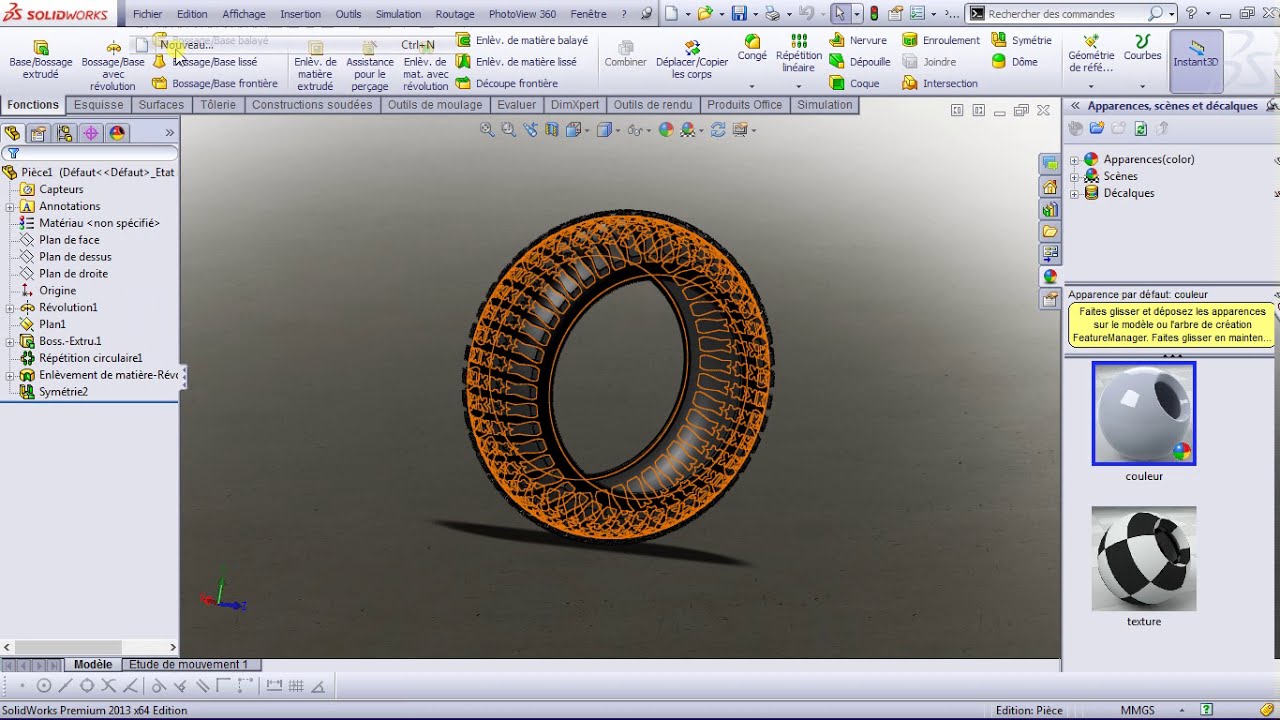
Task: Expand the Apparences(color) folder
Action: coord(1075,160)
